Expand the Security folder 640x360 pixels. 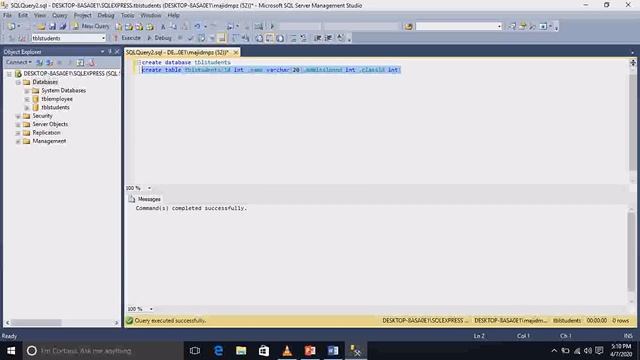(x=18, y=116)
